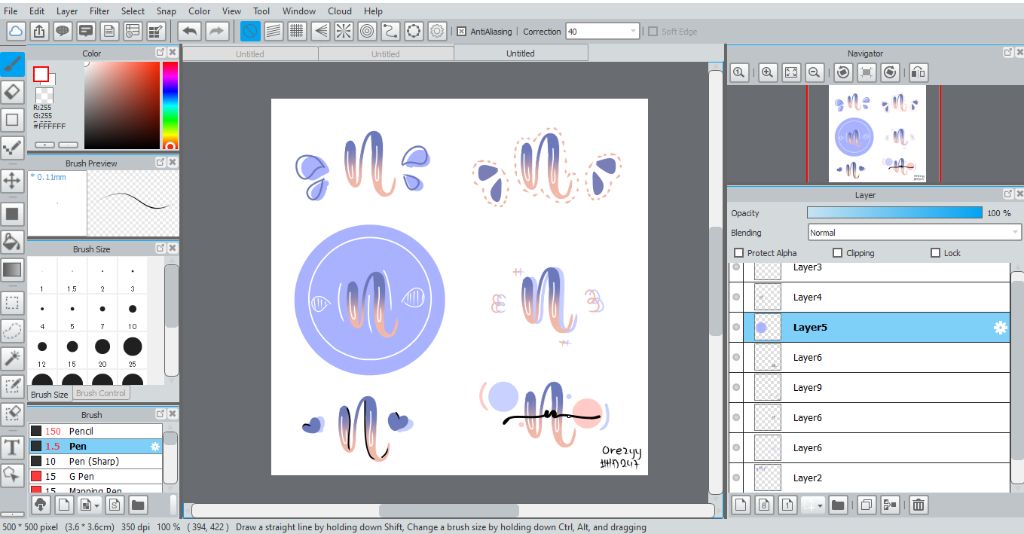Zoom out using the Navigator magnifier minus
Viewport: 1024px width, 534px height.
click(814, 72)
